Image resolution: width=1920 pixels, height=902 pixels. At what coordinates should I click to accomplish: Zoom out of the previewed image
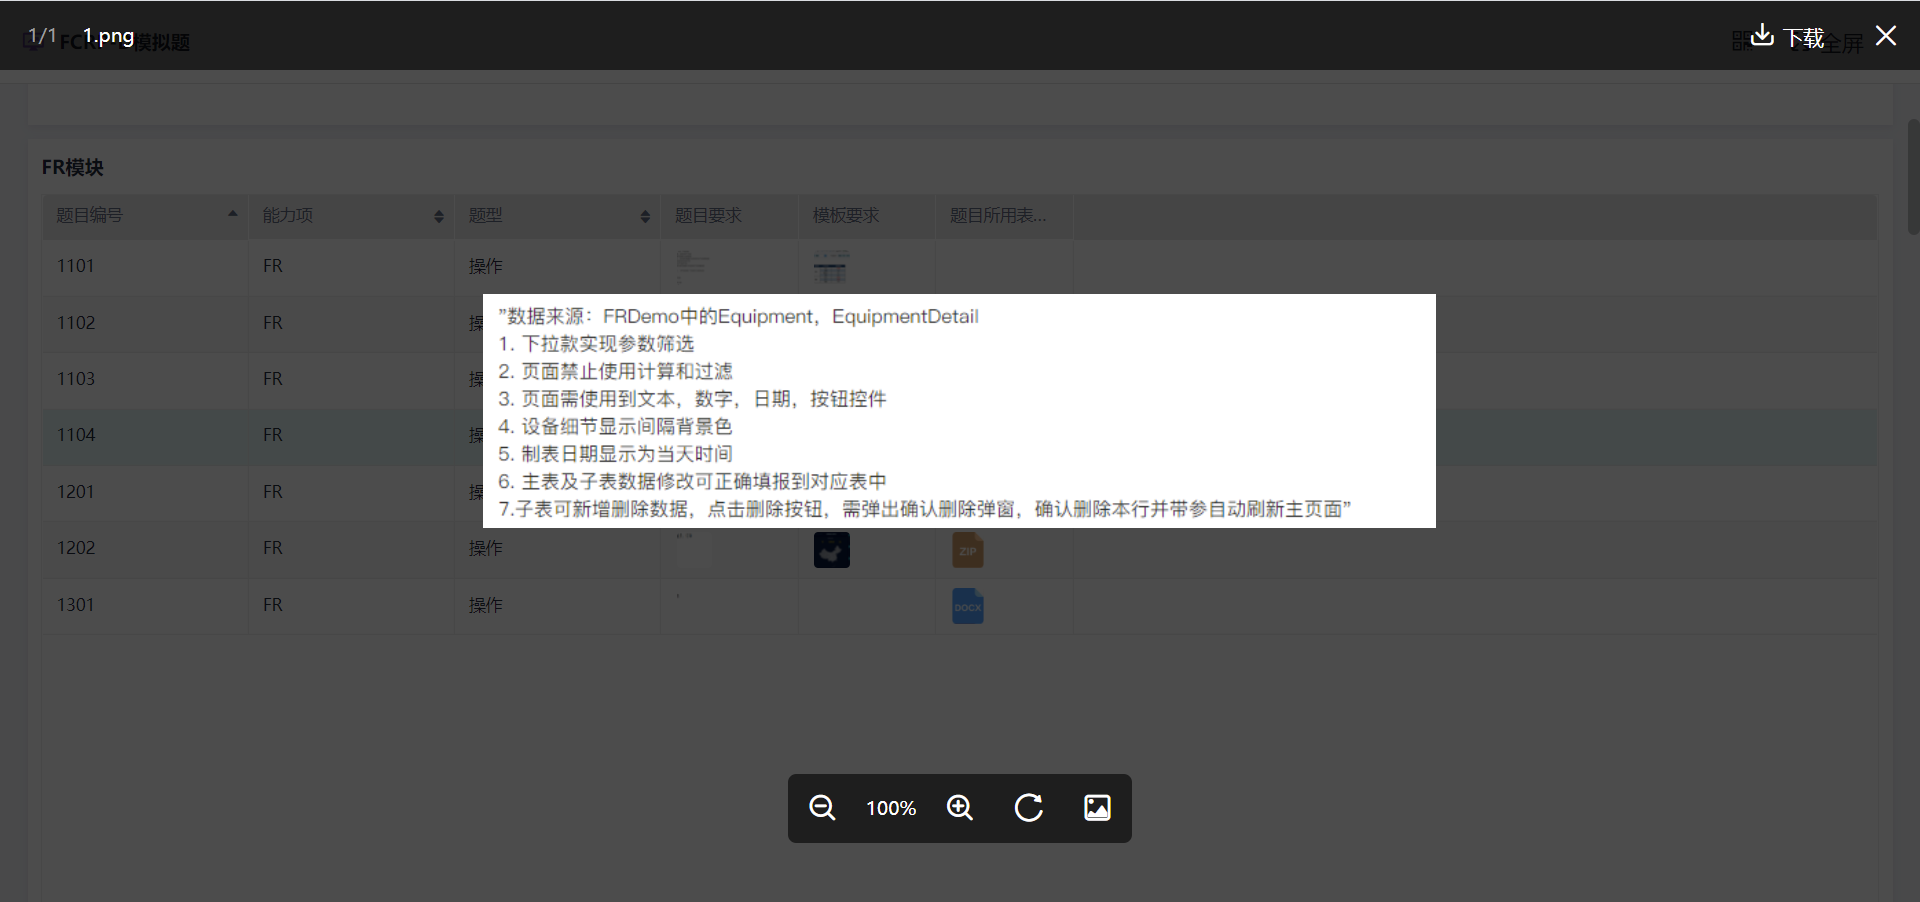822,808
